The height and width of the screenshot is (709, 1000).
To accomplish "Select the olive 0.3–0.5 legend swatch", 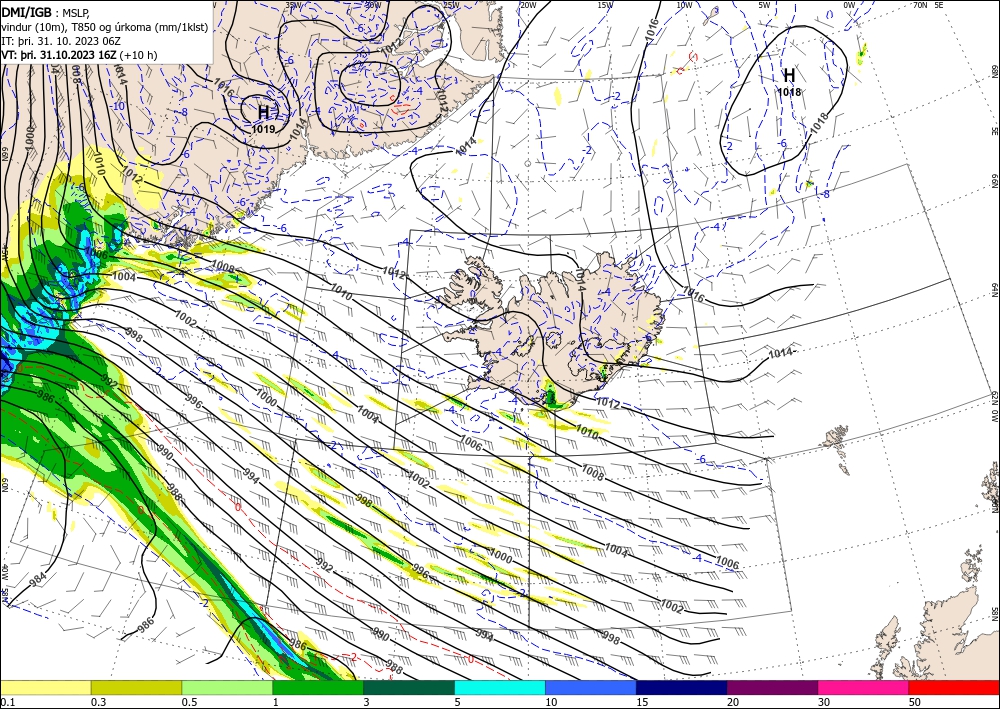I will click(x=136, y=687).
